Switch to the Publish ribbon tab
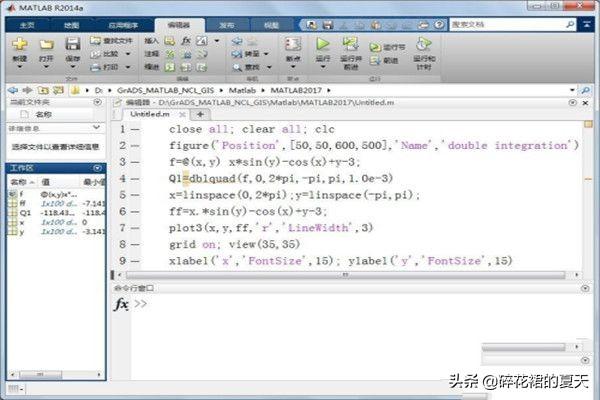The height and width of the screenshot is (400, 600). [227, 25]
